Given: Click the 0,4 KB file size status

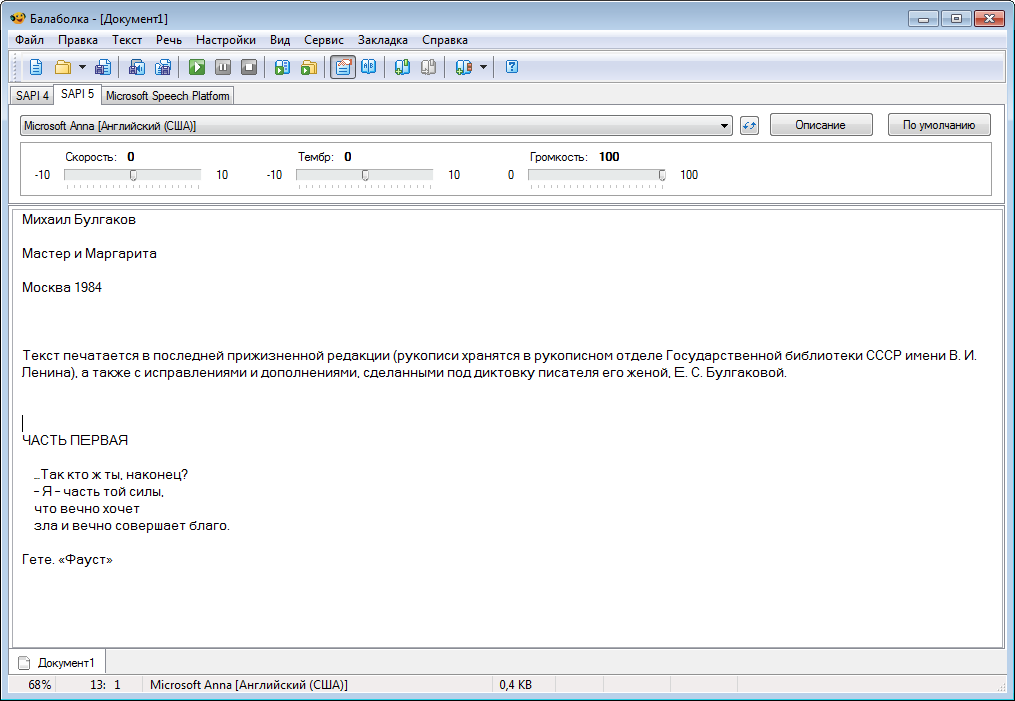Looking at the screenshot, I should (515, 684).
